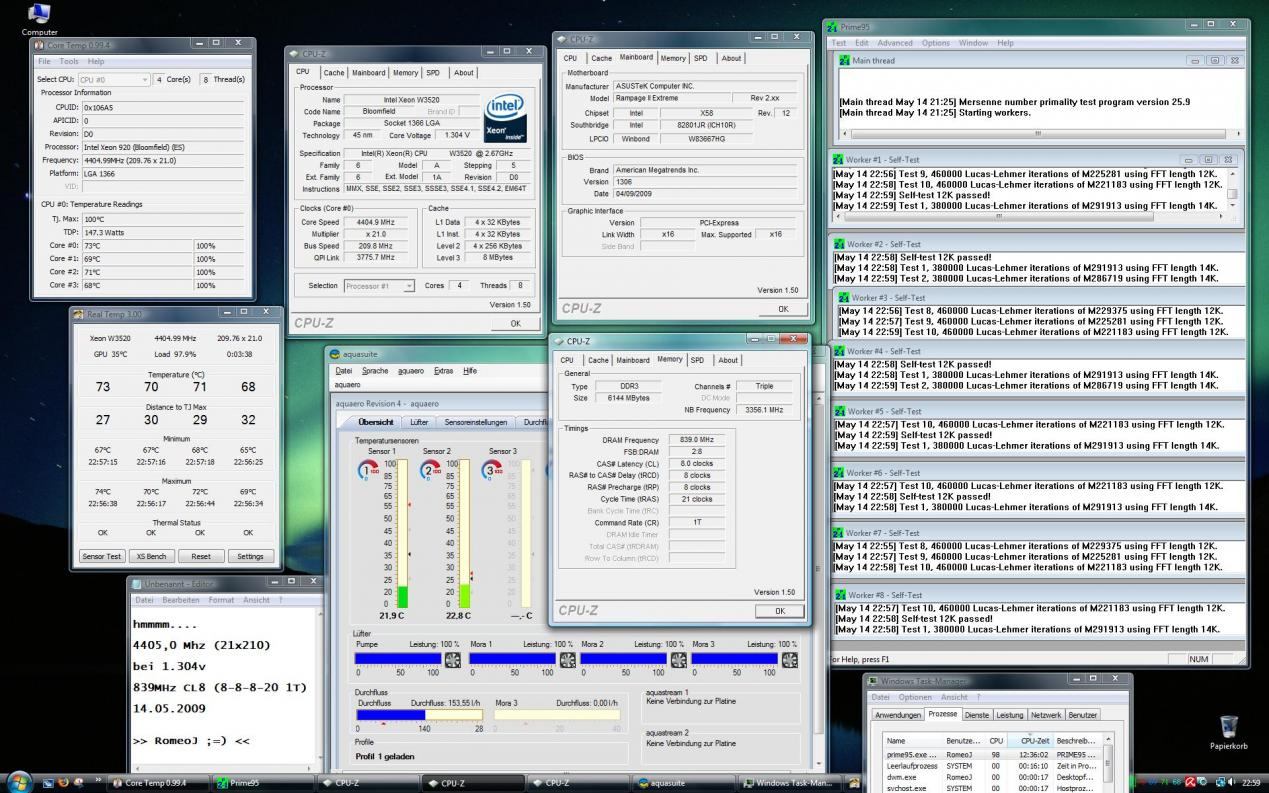The width and height of the screenshot is (1269, 793).
Task: Select prime95.exe row in Task-Manager
Action: [993, 755]
